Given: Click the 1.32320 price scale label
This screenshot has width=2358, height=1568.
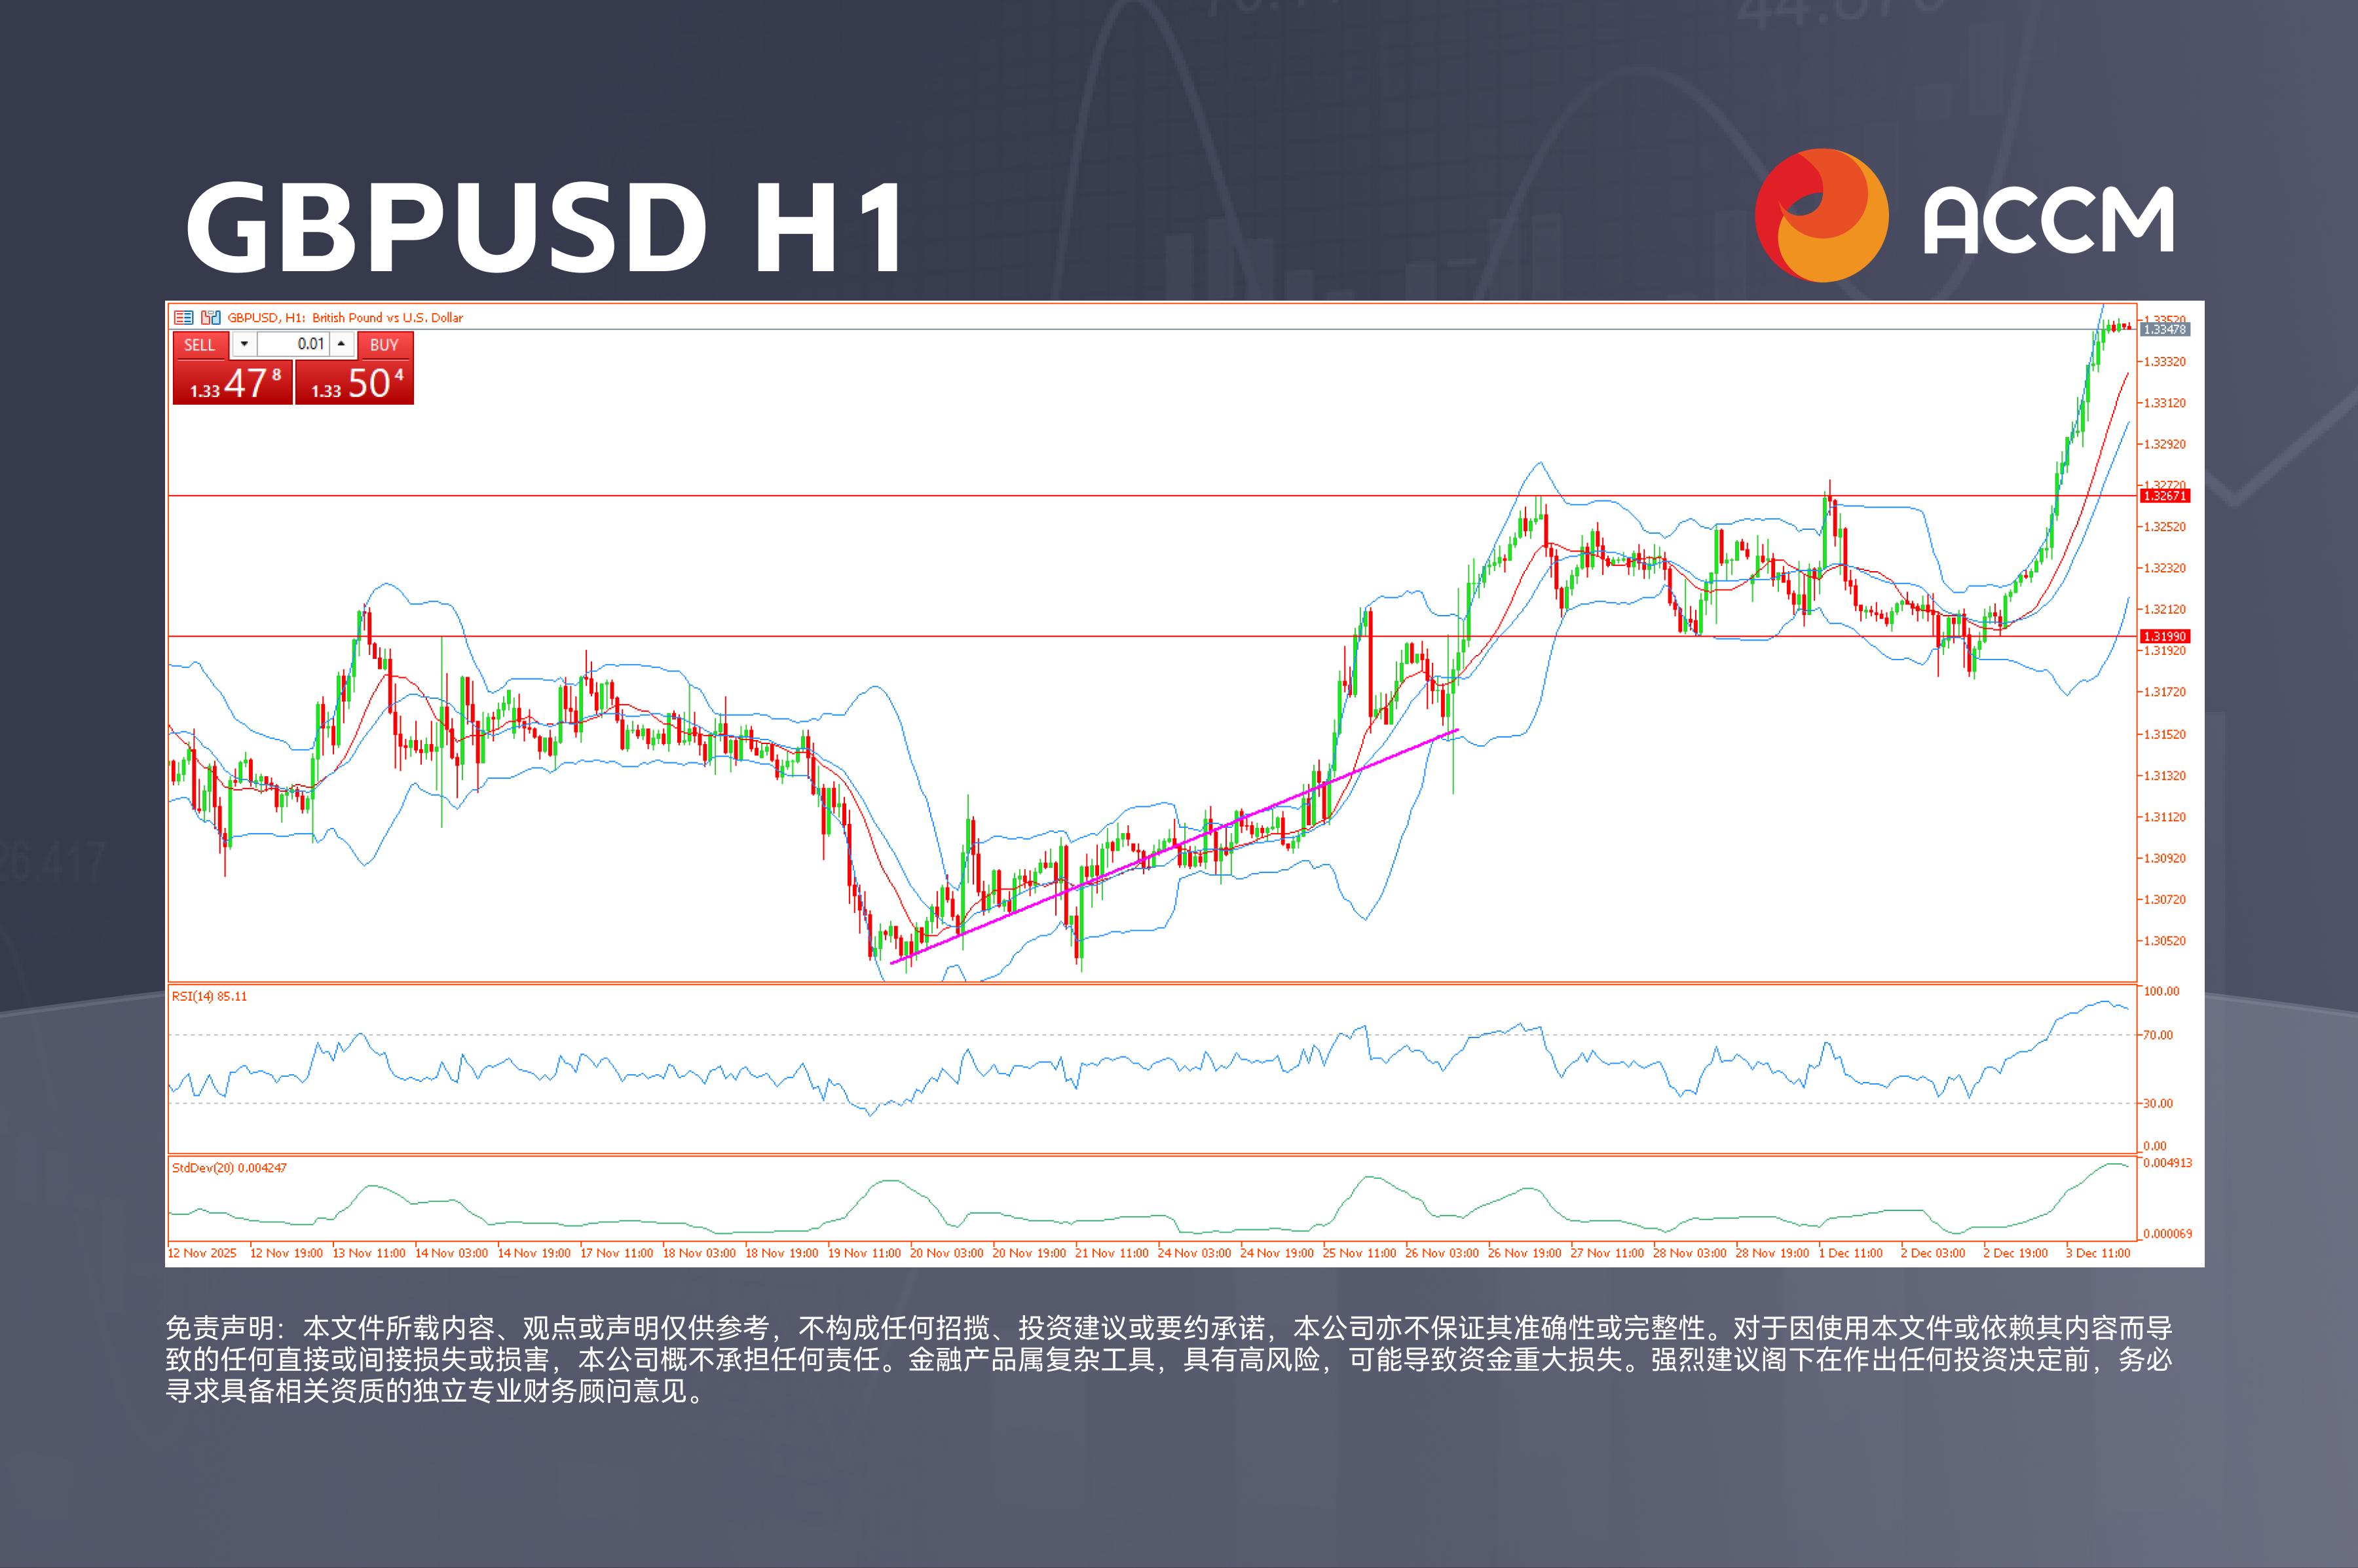Looking at the screenshot, I should pyautogui.click(x=2165, y=568).
